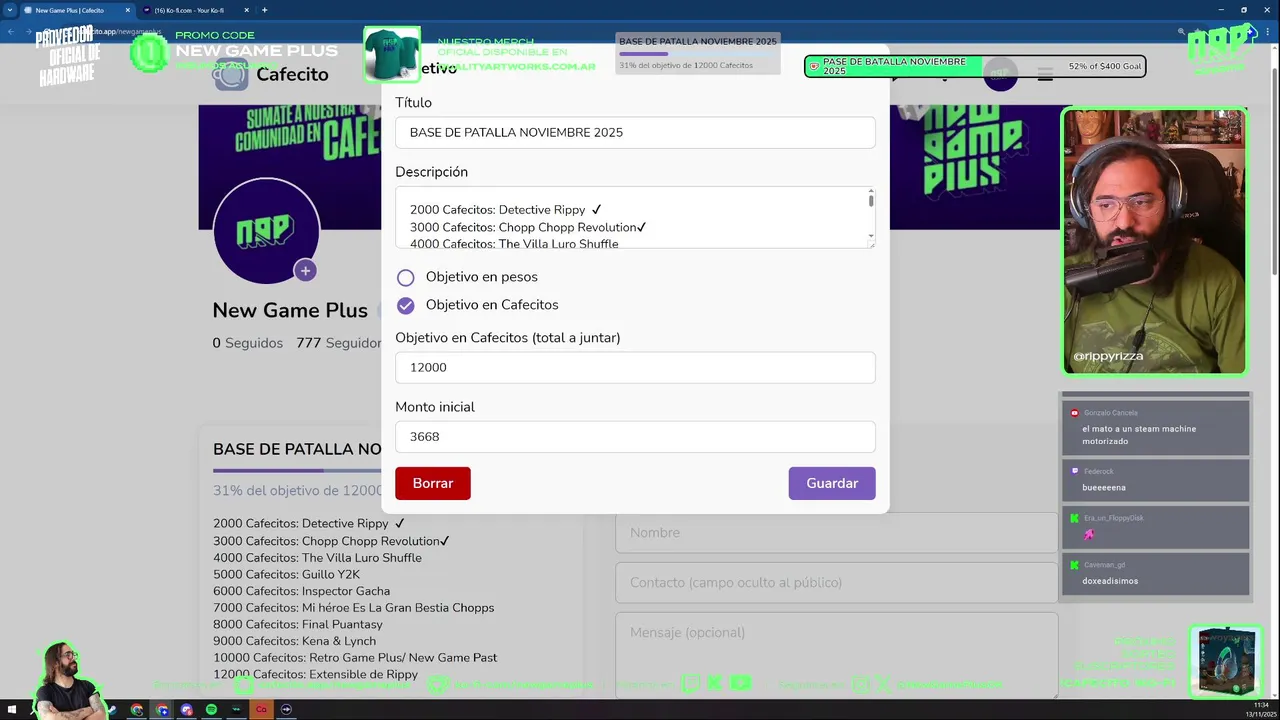
Task: Click '7000 Cafecitos: Mi héroe Es La Gran Bestia Chopps'
Action: coord(353,608)
